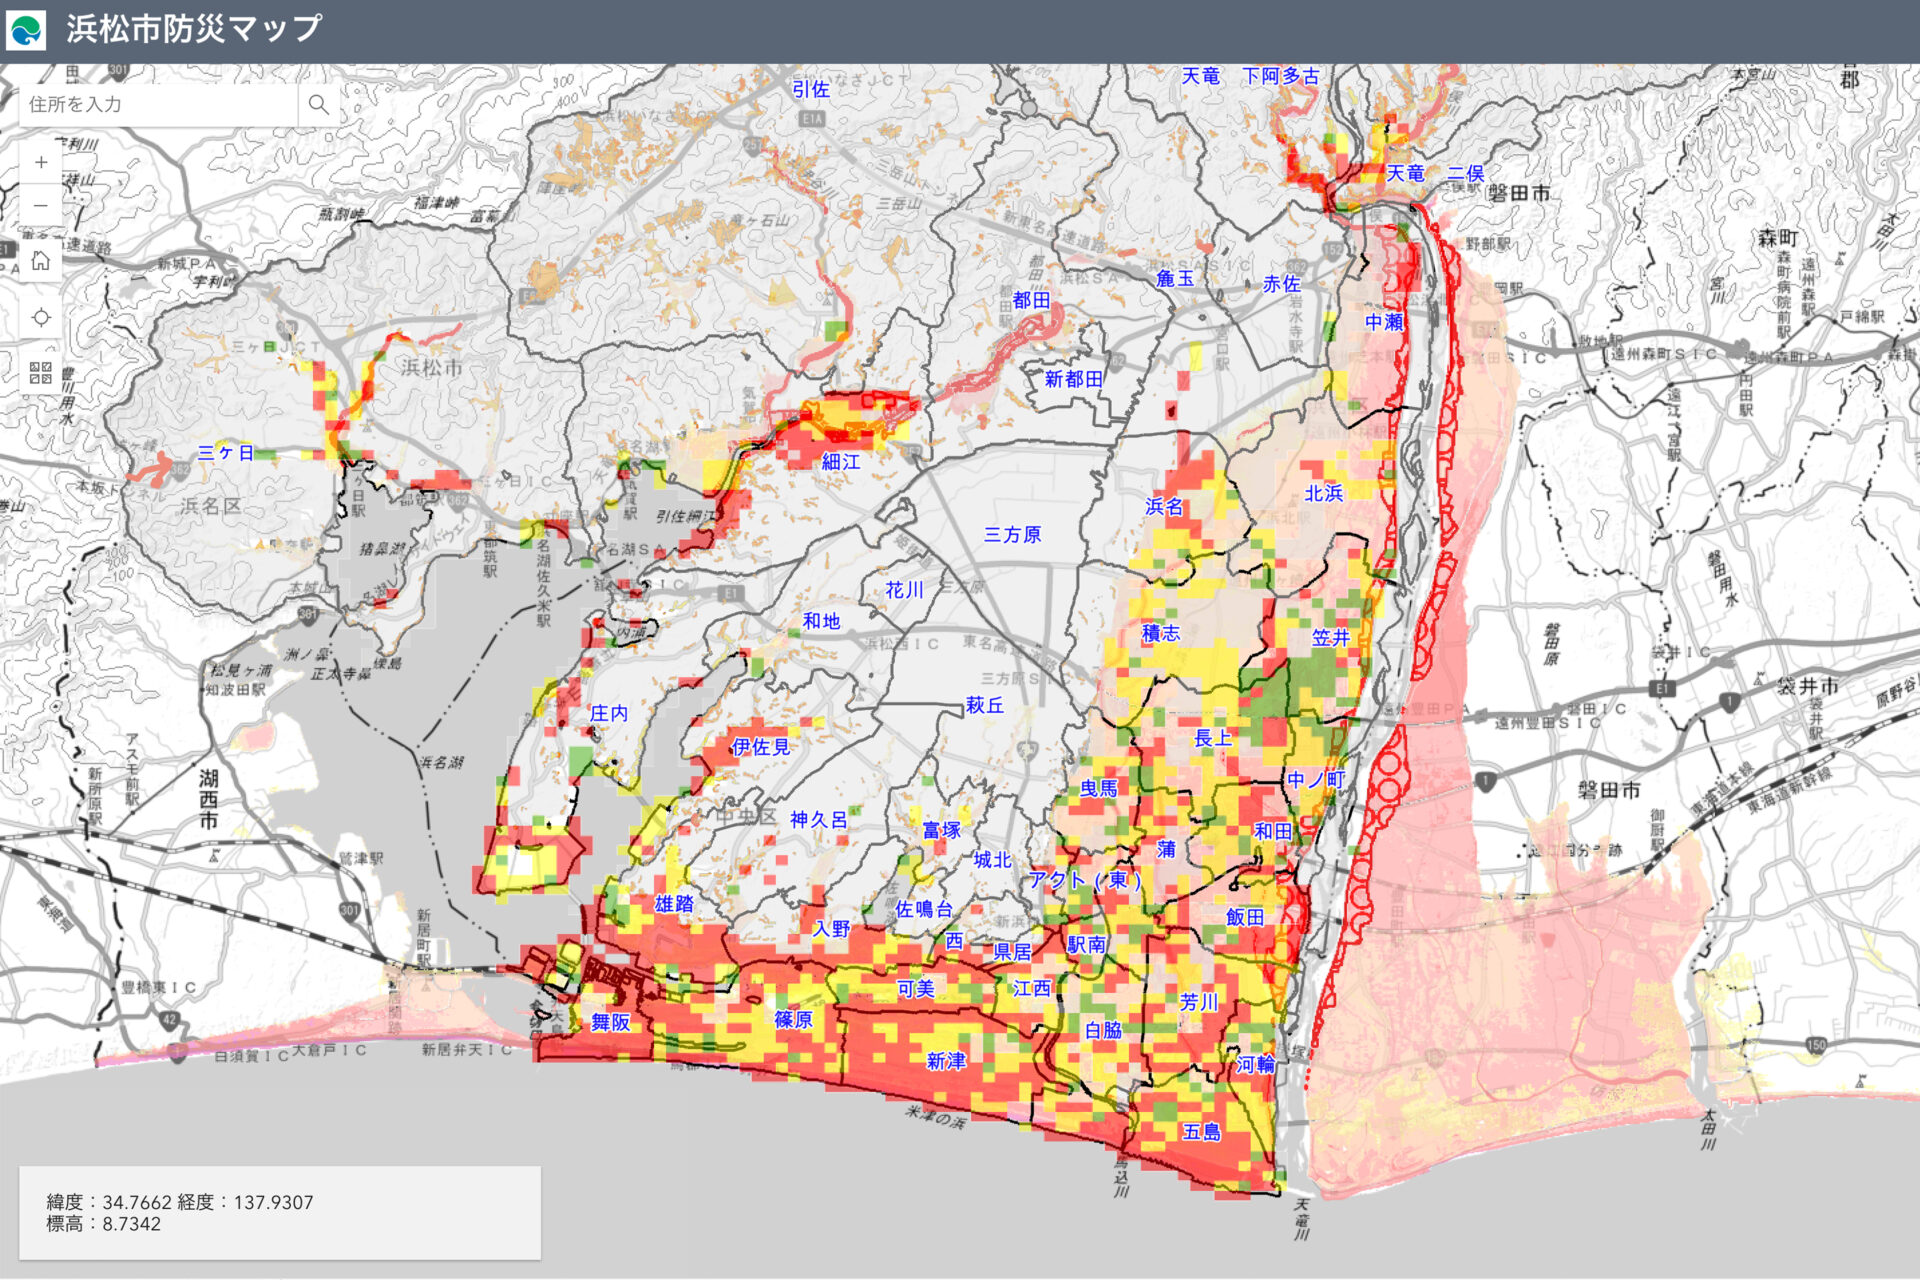Viewport: 1920px width, 1280px height.
Task: Select the 天竜 二俣 area label
Action: click(1435, 173)
